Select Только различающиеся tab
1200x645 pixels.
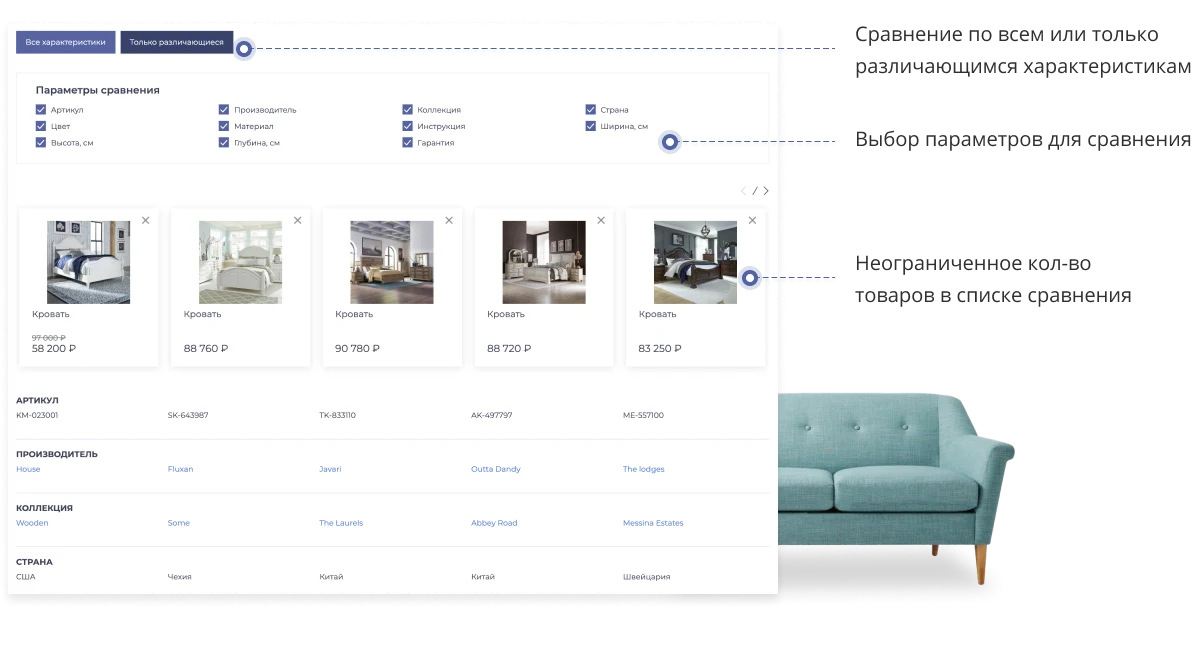point(177,42)
